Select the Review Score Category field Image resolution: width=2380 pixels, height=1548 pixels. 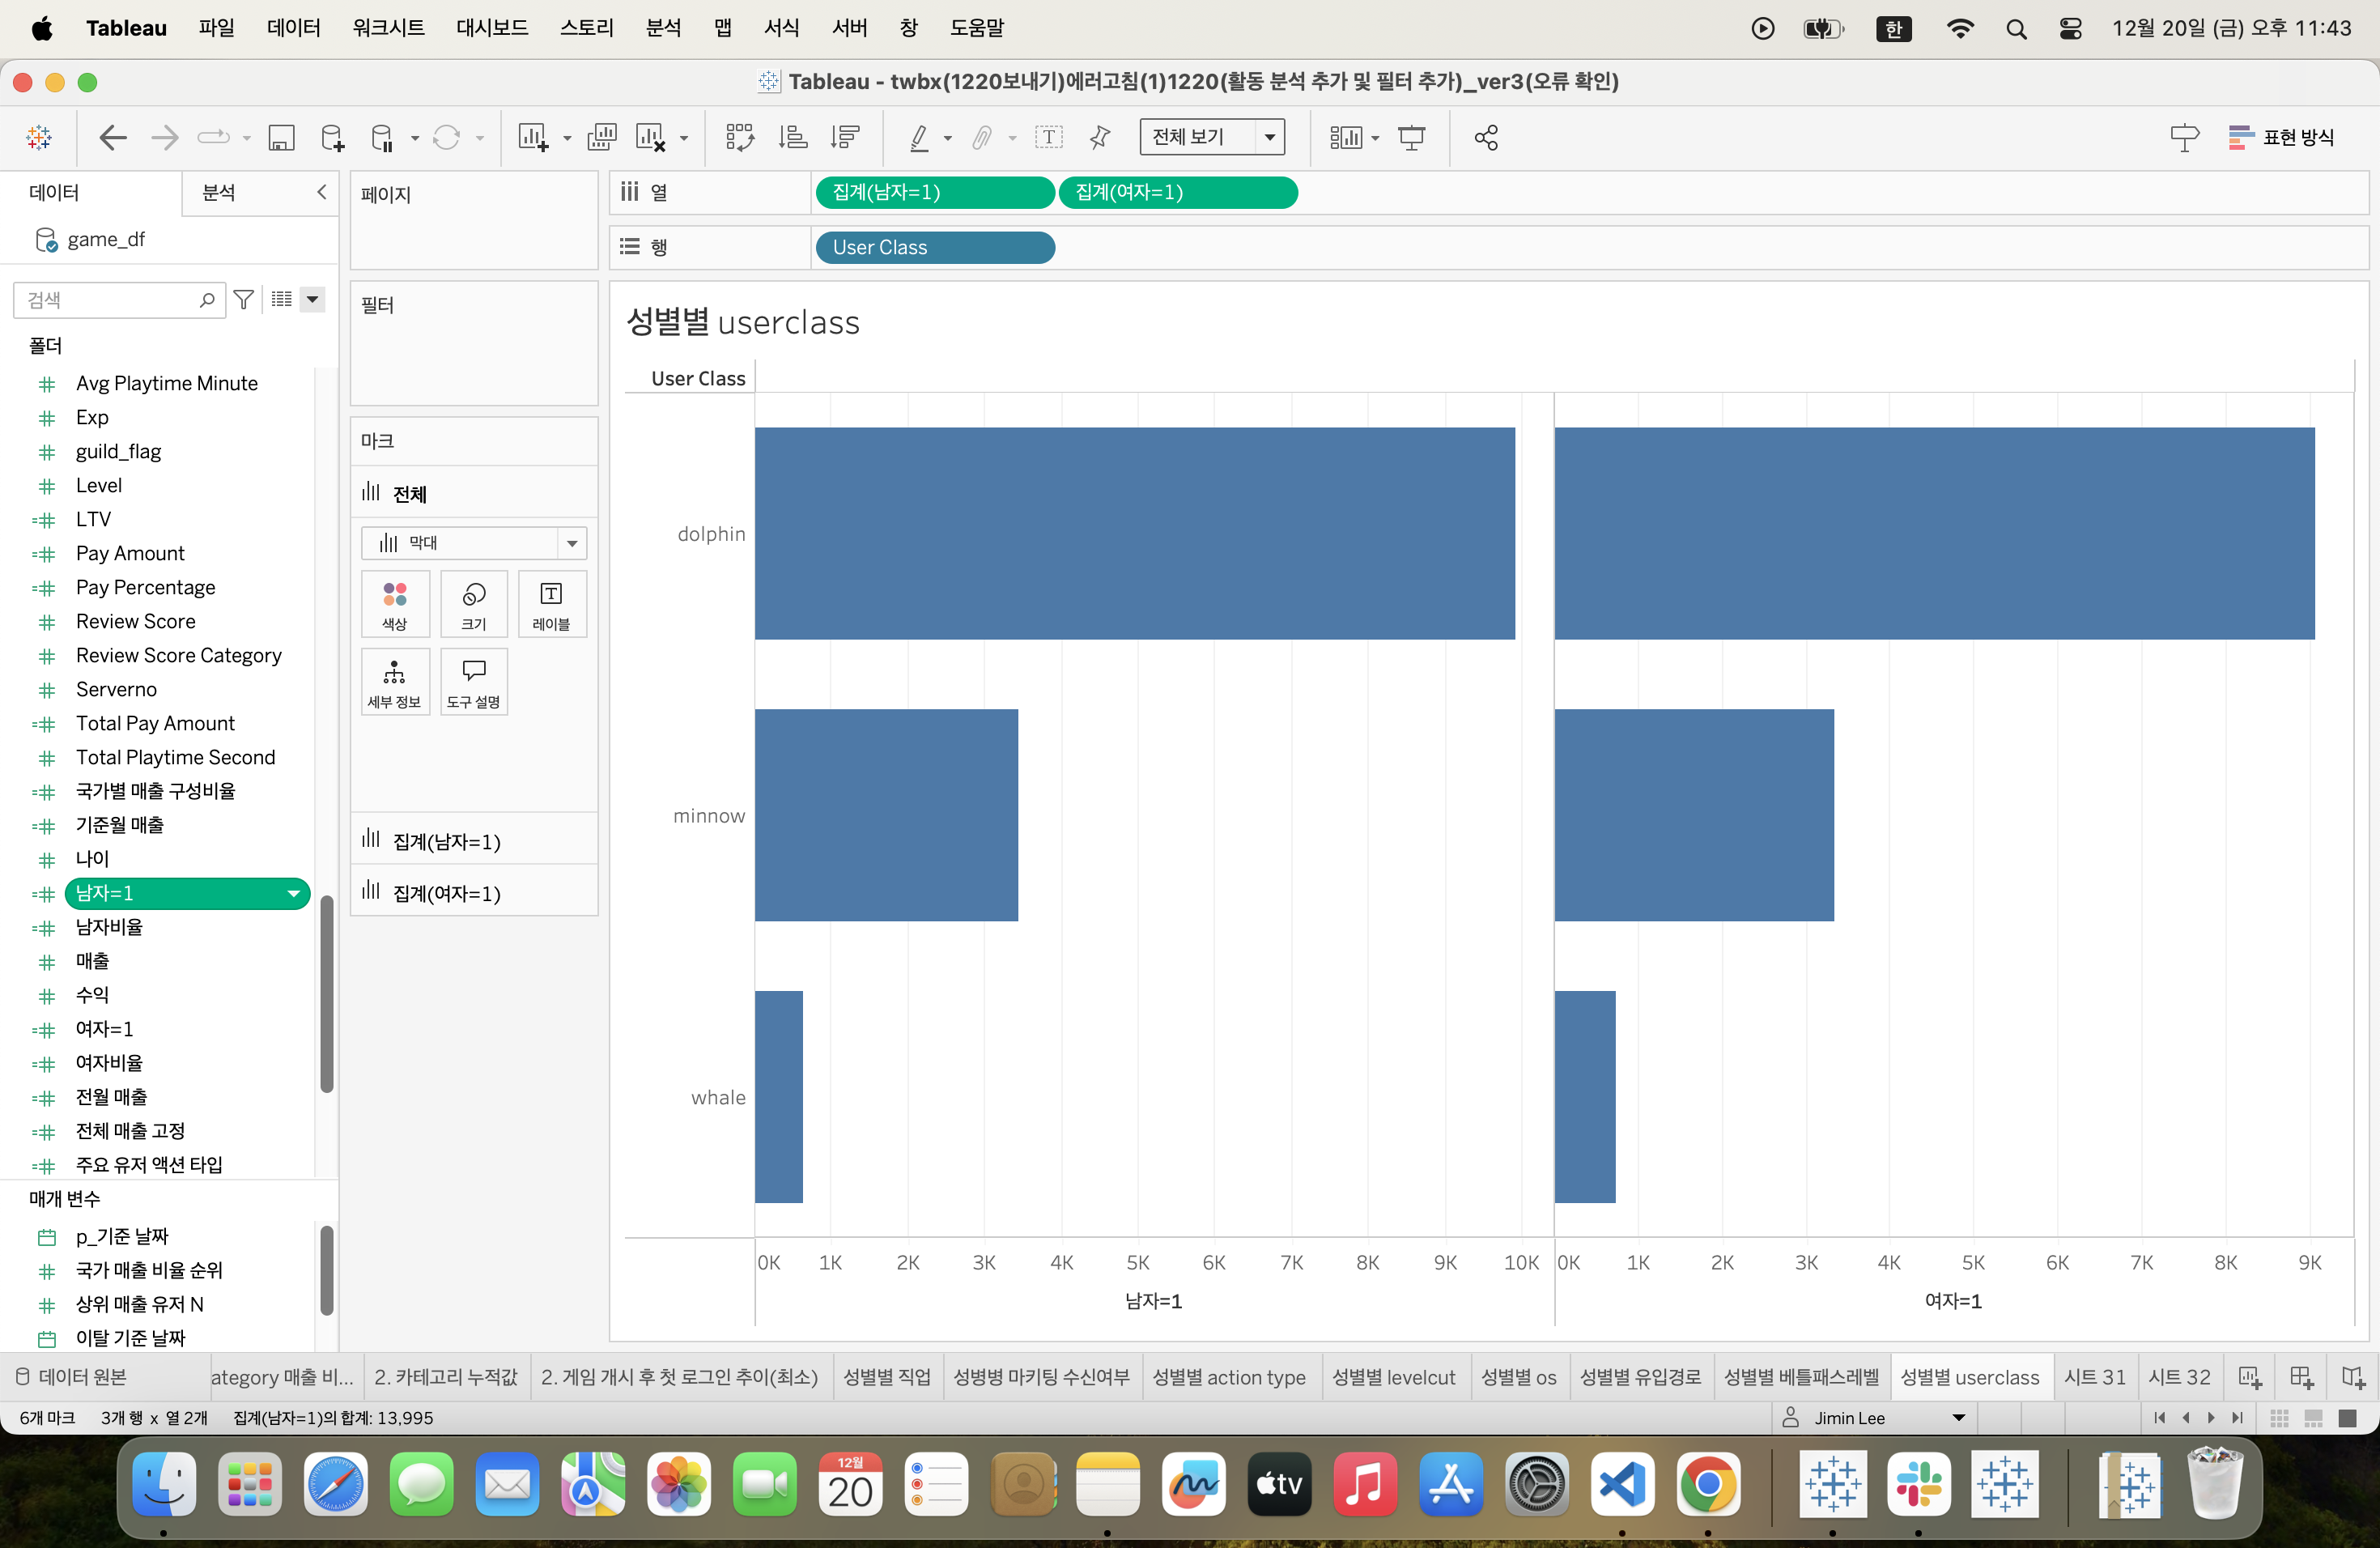click(178, 655)
